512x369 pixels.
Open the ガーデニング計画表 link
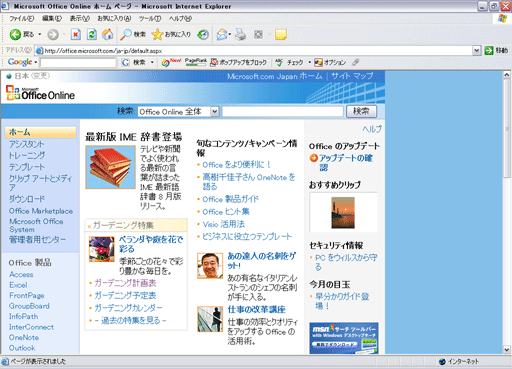125,283
